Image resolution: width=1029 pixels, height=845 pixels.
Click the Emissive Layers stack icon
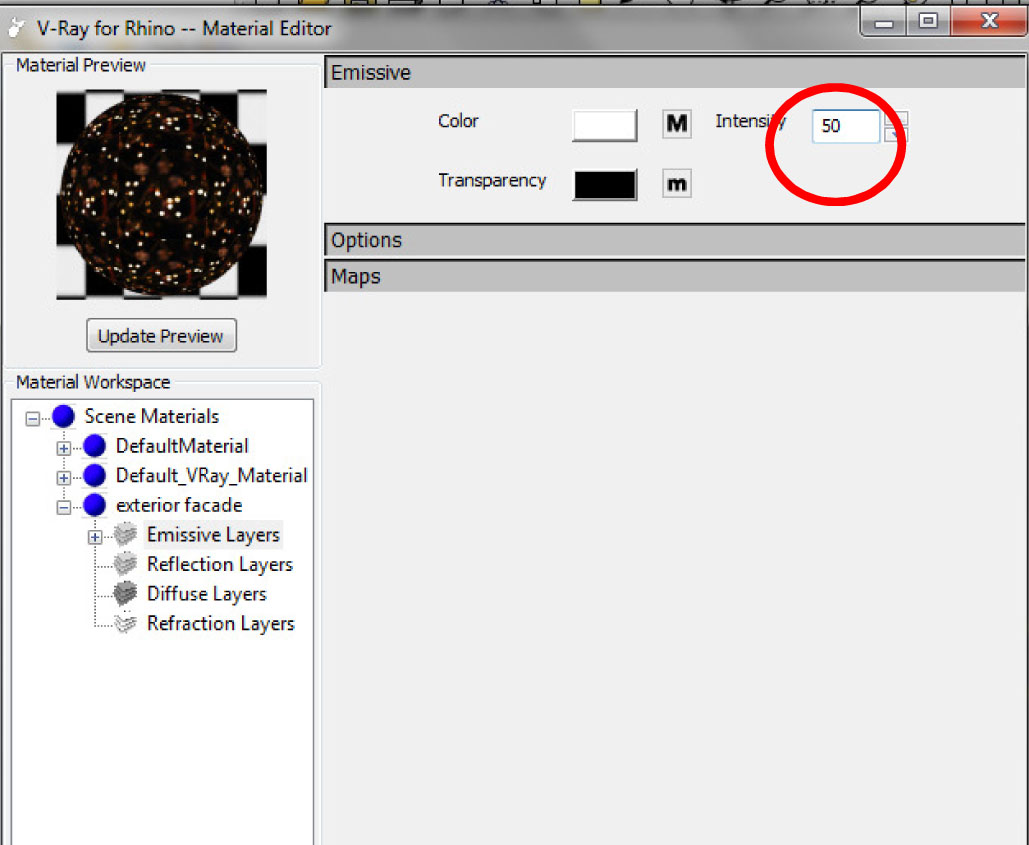pos(125,535)
